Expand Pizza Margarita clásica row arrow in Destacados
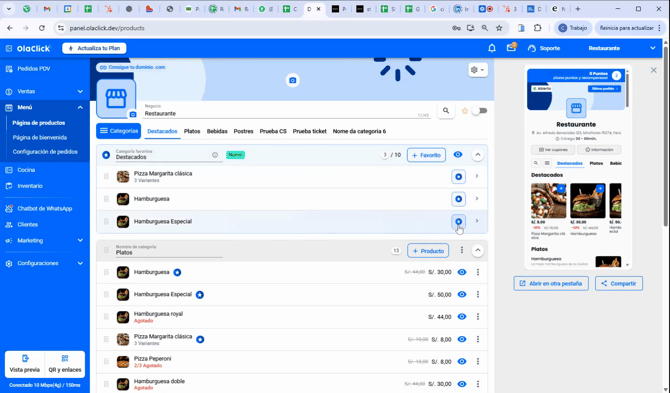 477,176
